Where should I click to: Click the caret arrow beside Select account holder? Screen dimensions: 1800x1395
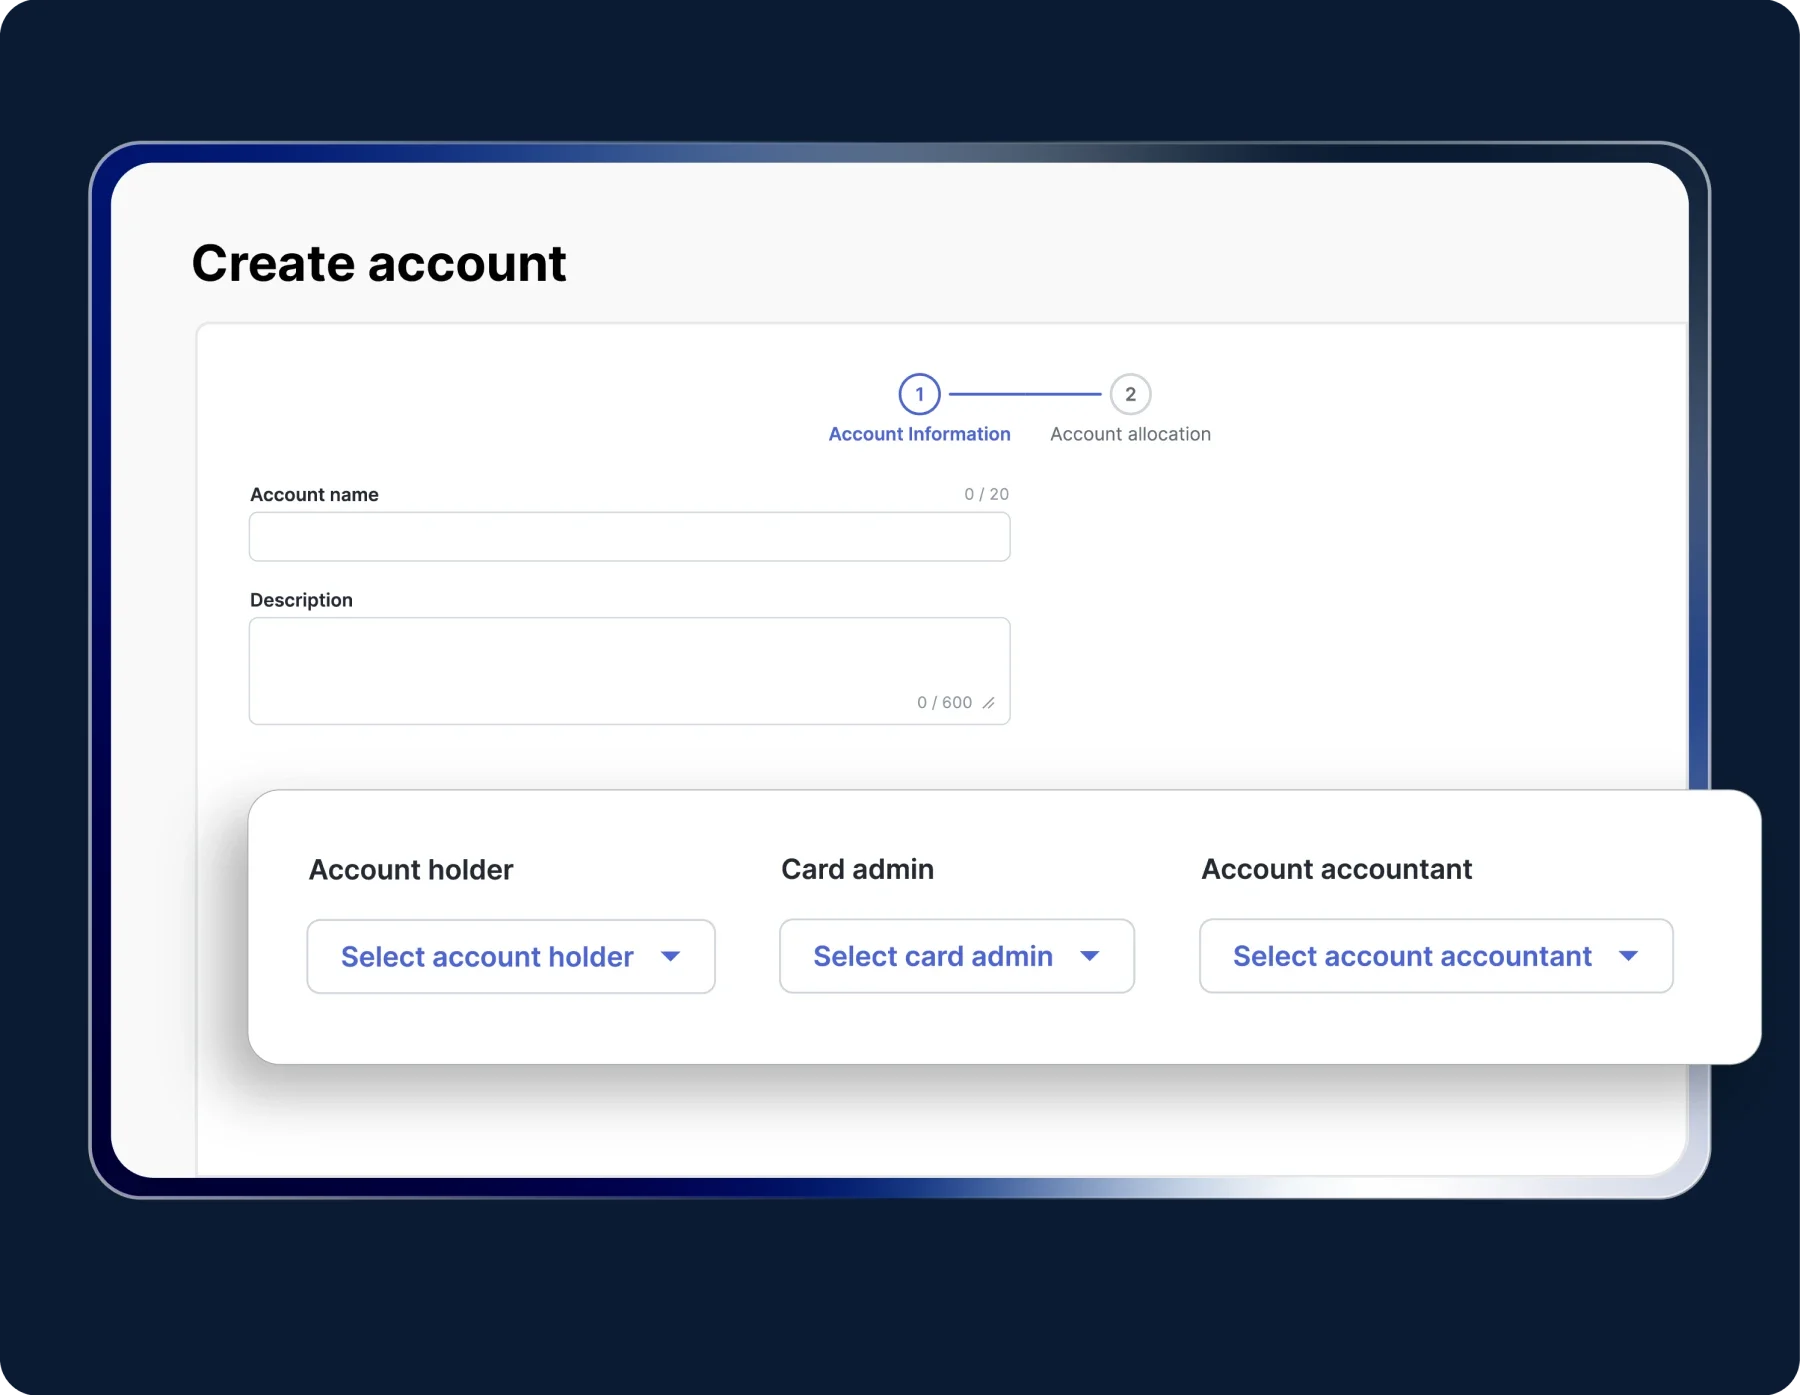tap(671, 957)
